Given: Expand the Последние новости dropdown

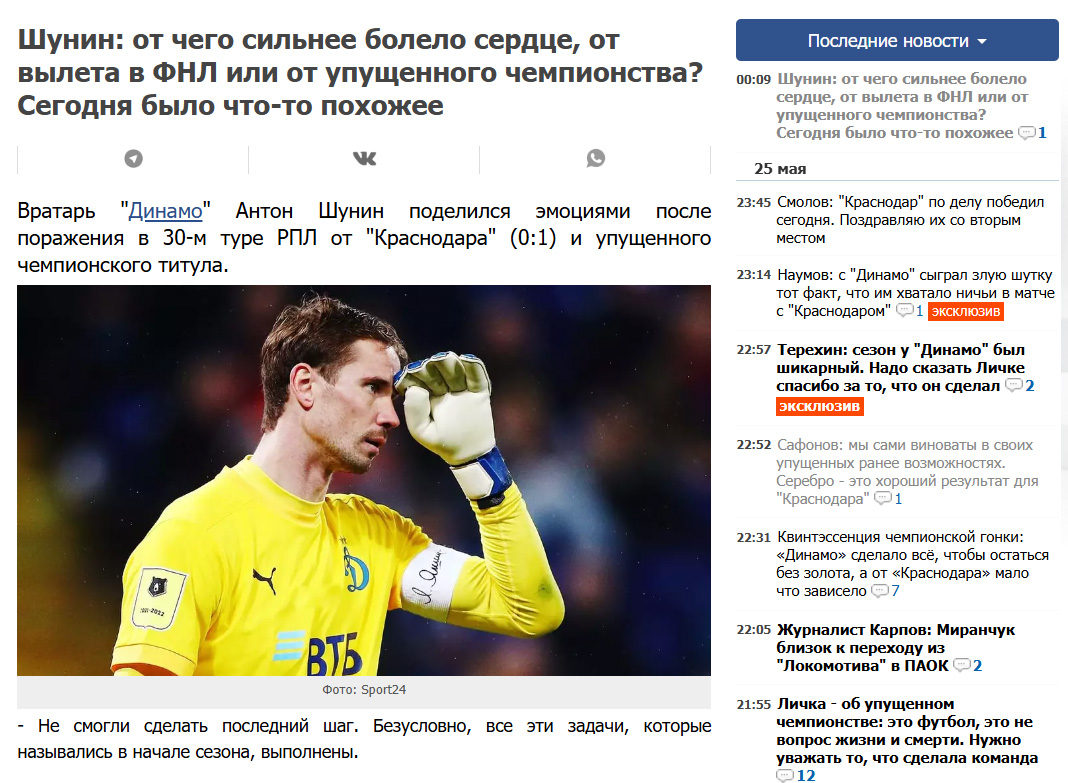Looking at the screenshot, I should 897,40.
